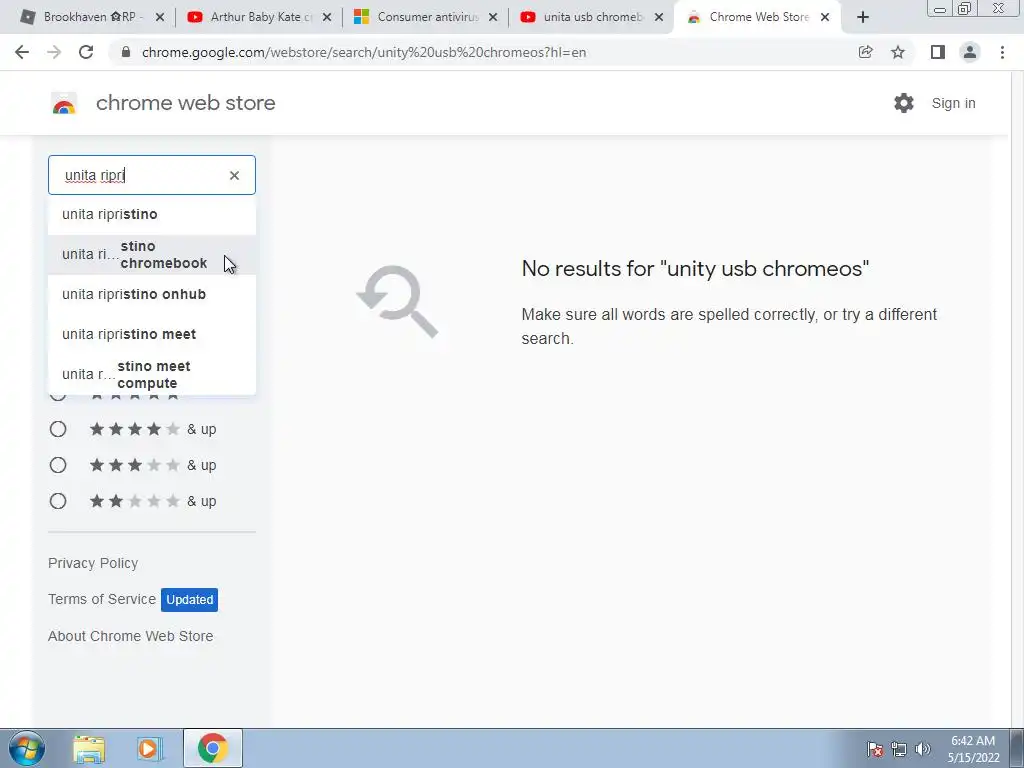Open the Privacy Policy link
Viewport: 1024px width, 768px height.
click(x=93, y=563)
